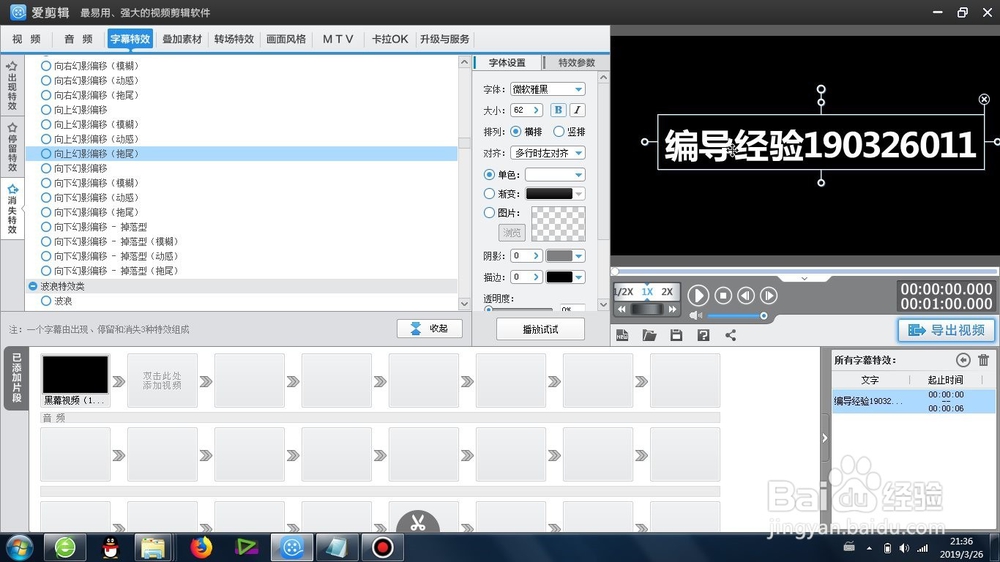The width and height of the screenshot is (1000, 562).
Task: Collapse the preview panel chevron
Action: (804, 279)
